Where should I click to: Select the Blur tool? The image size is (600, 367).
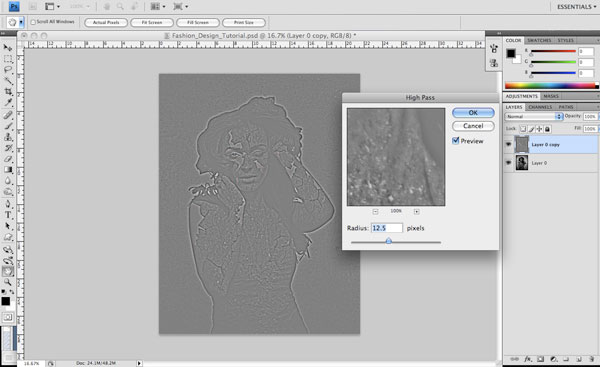[8, 181]
